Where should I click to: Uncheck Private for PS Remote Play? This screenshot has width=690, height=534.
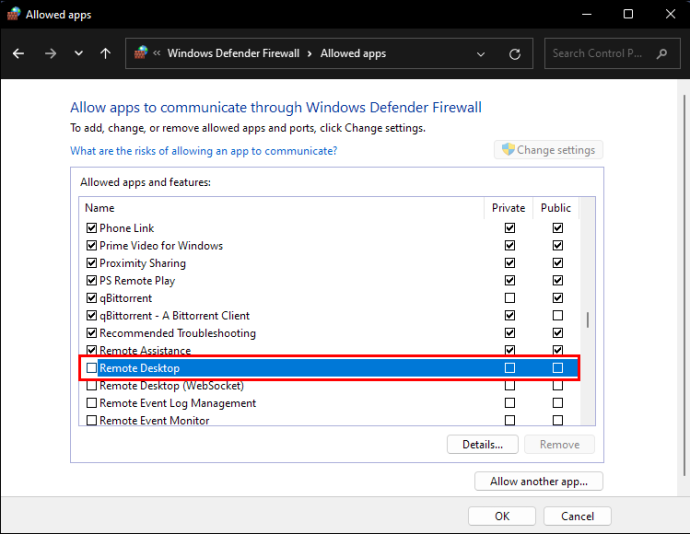pyautogui.click(x=510, y=280)
